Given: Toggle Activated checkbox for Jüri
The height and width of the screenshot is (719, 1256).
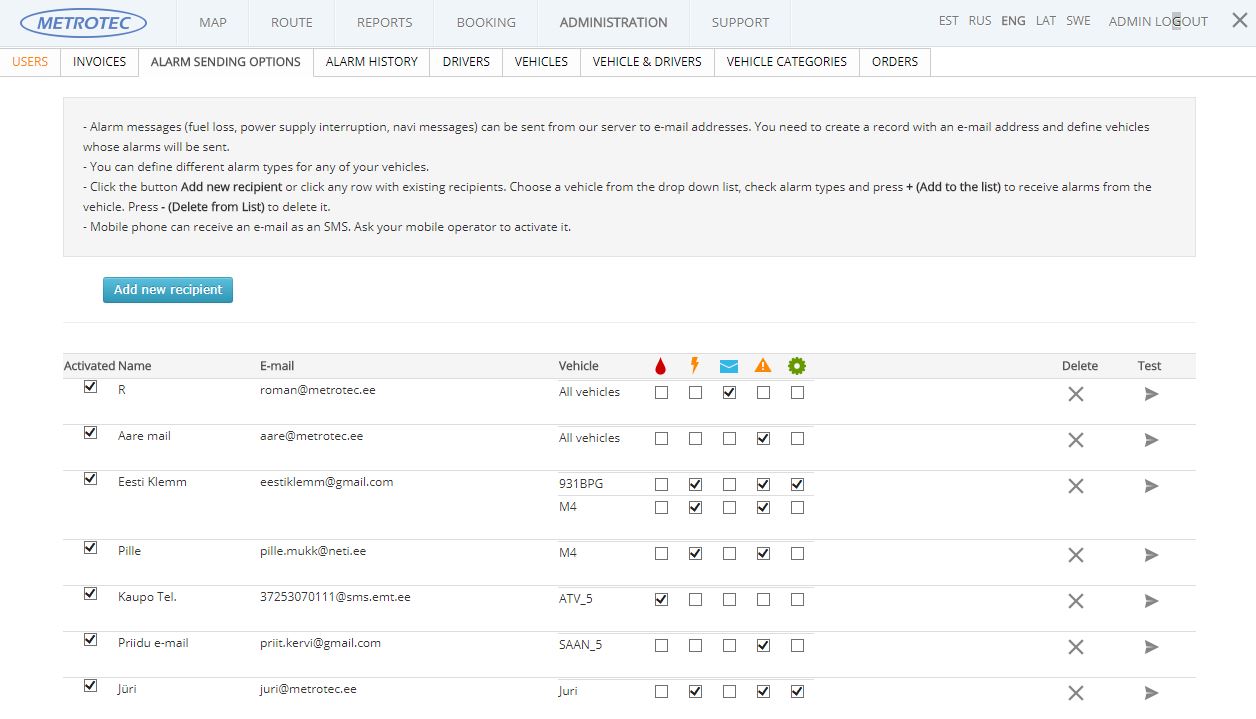Looking at the screenshot, I should [91, 686].
